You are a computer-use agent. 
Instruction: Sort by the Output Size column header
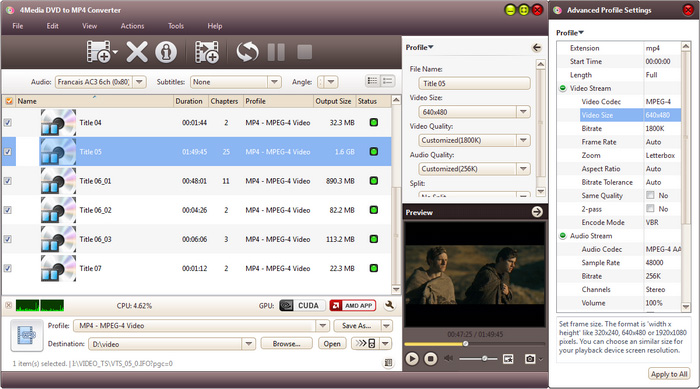click(333, 101)
